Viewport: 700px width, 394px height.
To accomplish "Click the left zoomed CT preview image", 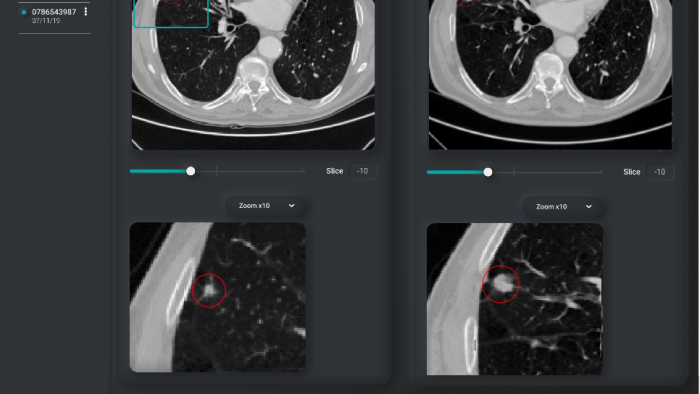I will (218, 297).
